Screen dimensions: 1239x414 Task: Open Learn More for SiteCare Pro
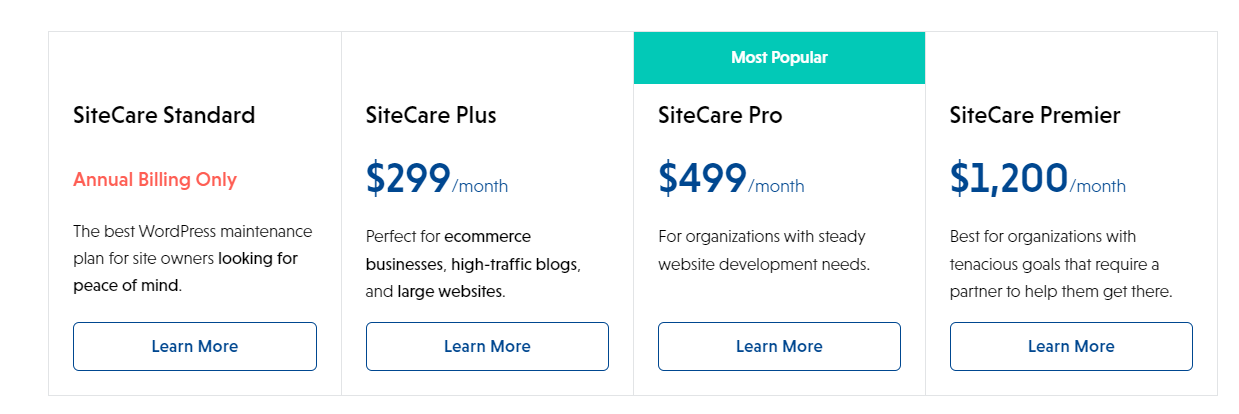click(x=779, y=347)
